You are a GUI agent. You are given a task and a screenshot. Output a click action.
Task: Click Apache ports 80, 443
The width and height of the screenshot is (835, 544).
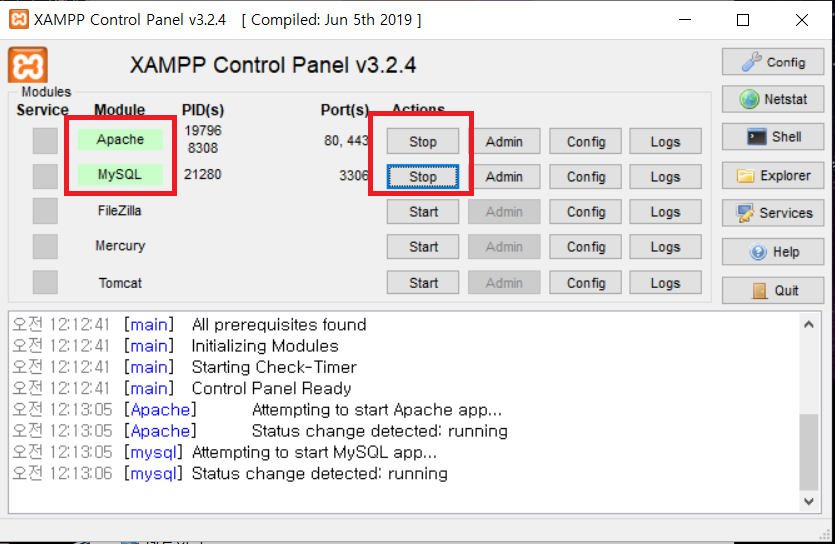click(346, 141)
